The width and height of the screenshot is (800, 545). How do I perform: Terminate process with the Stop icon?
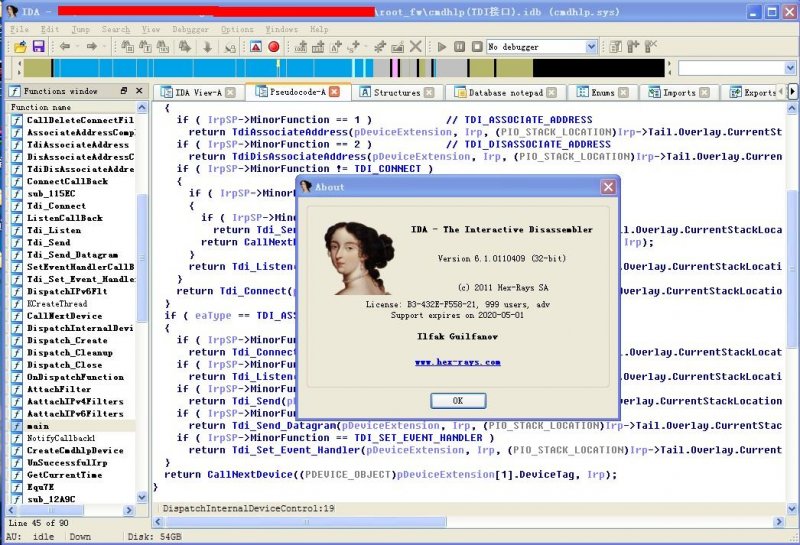477,46
